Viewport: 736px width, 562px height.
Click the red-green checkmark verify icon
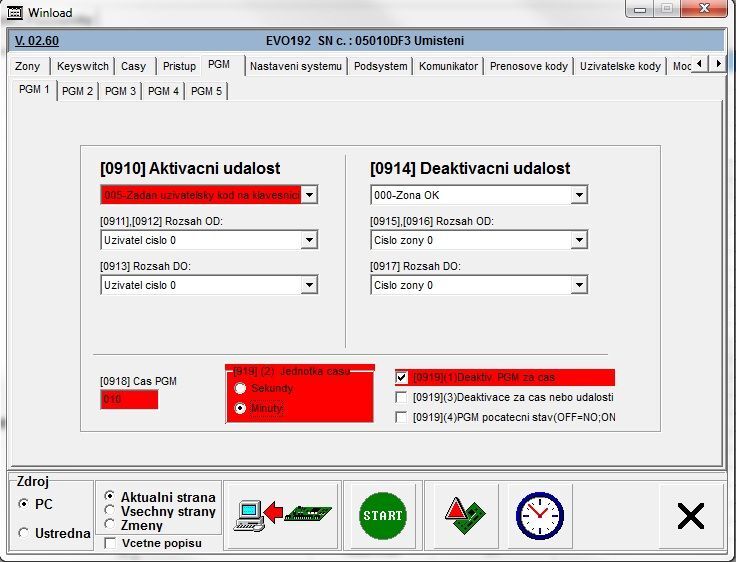pyautogui.click(x=465, y=515)
